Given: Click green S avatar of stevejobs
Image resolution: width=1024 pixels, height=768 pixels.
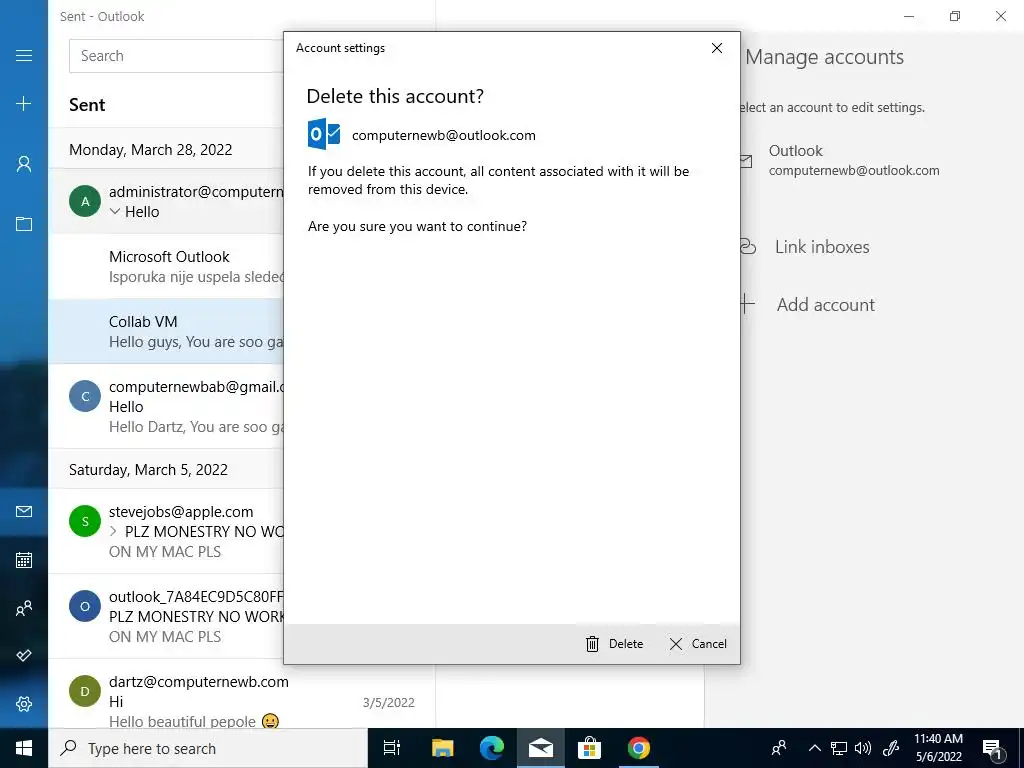Looking at the screenshot, I should click(x=85, y=521).
